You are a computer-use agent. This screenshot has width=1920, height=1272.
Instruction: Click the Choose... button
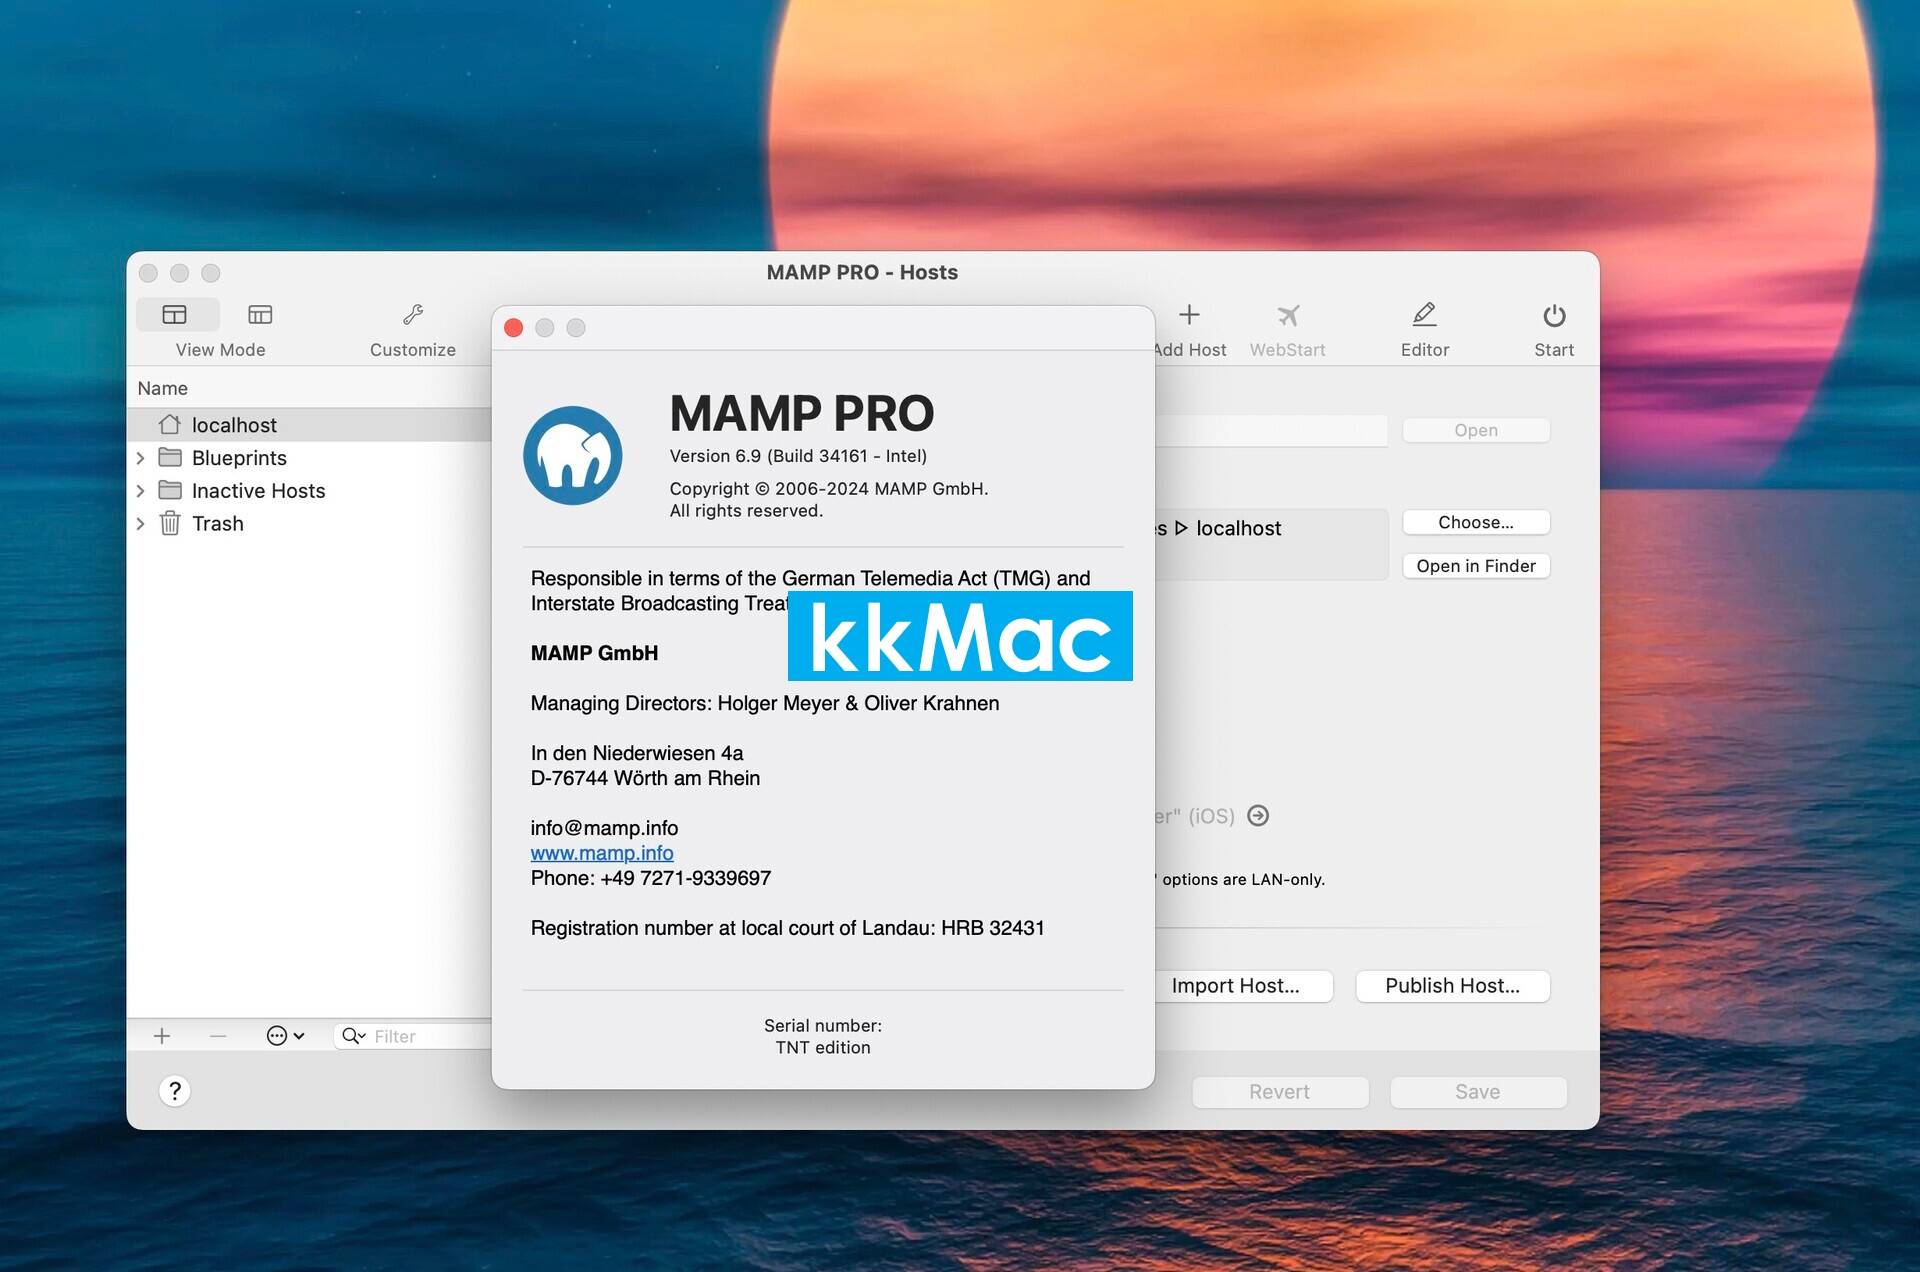(x=1476, y=522)
